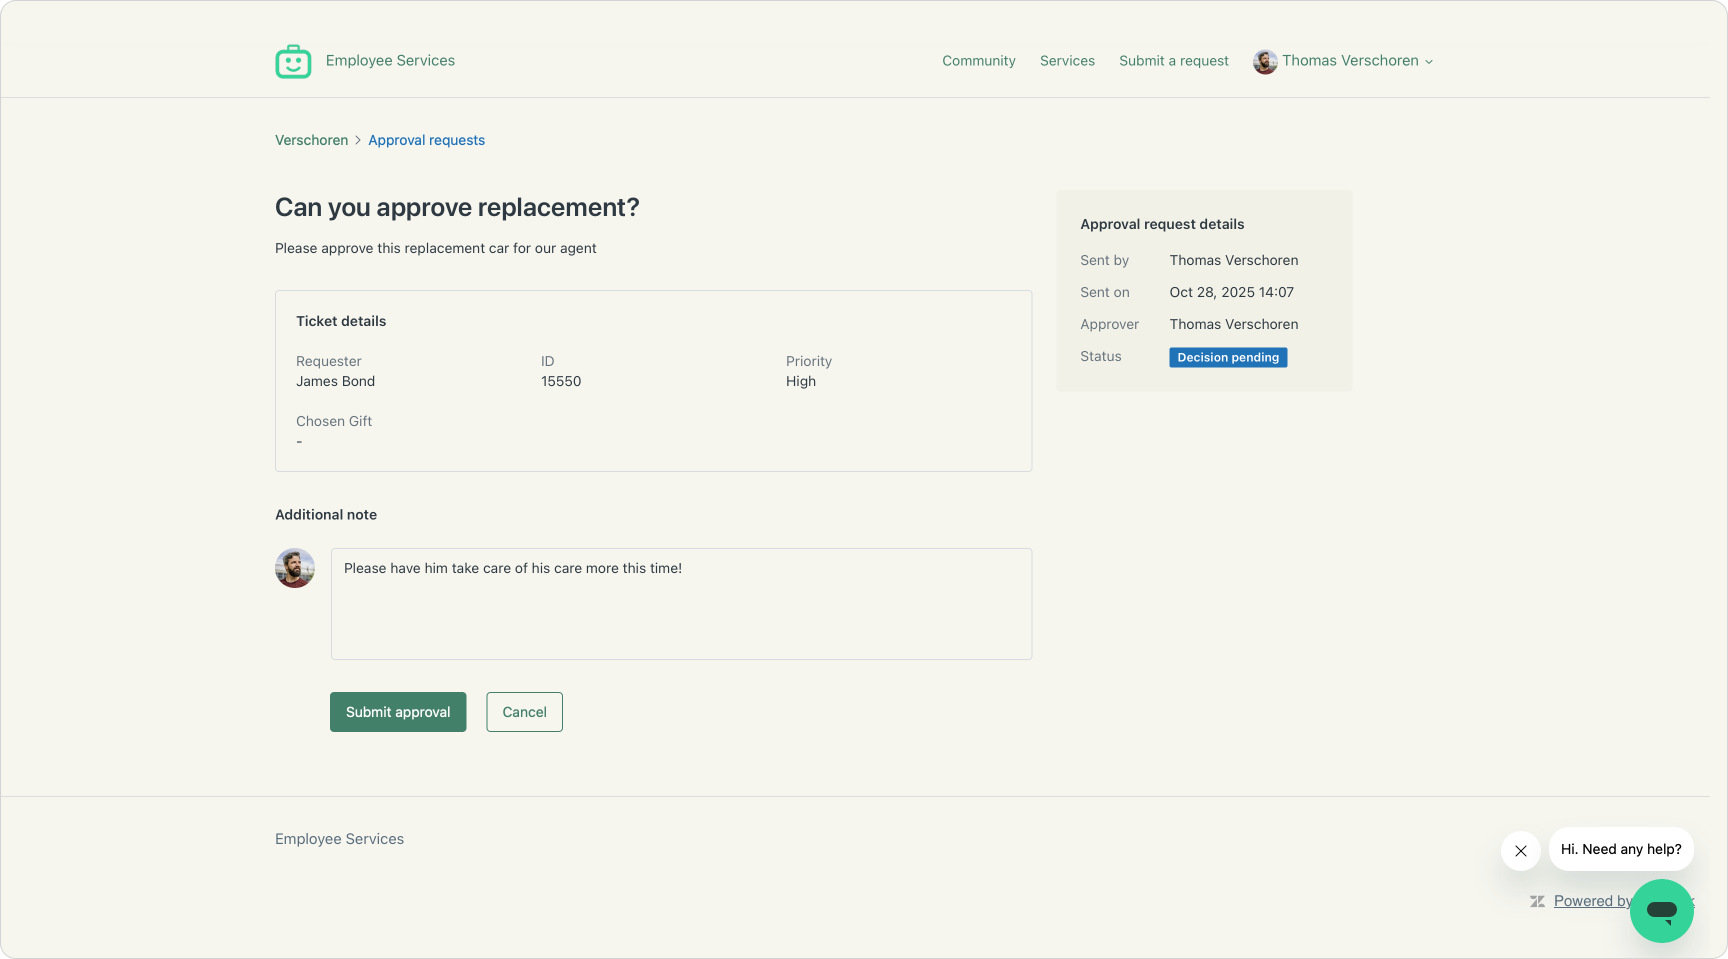Focus the Additional note text area
Screen dimensions: 1728x959
click(x=681, y=604)
